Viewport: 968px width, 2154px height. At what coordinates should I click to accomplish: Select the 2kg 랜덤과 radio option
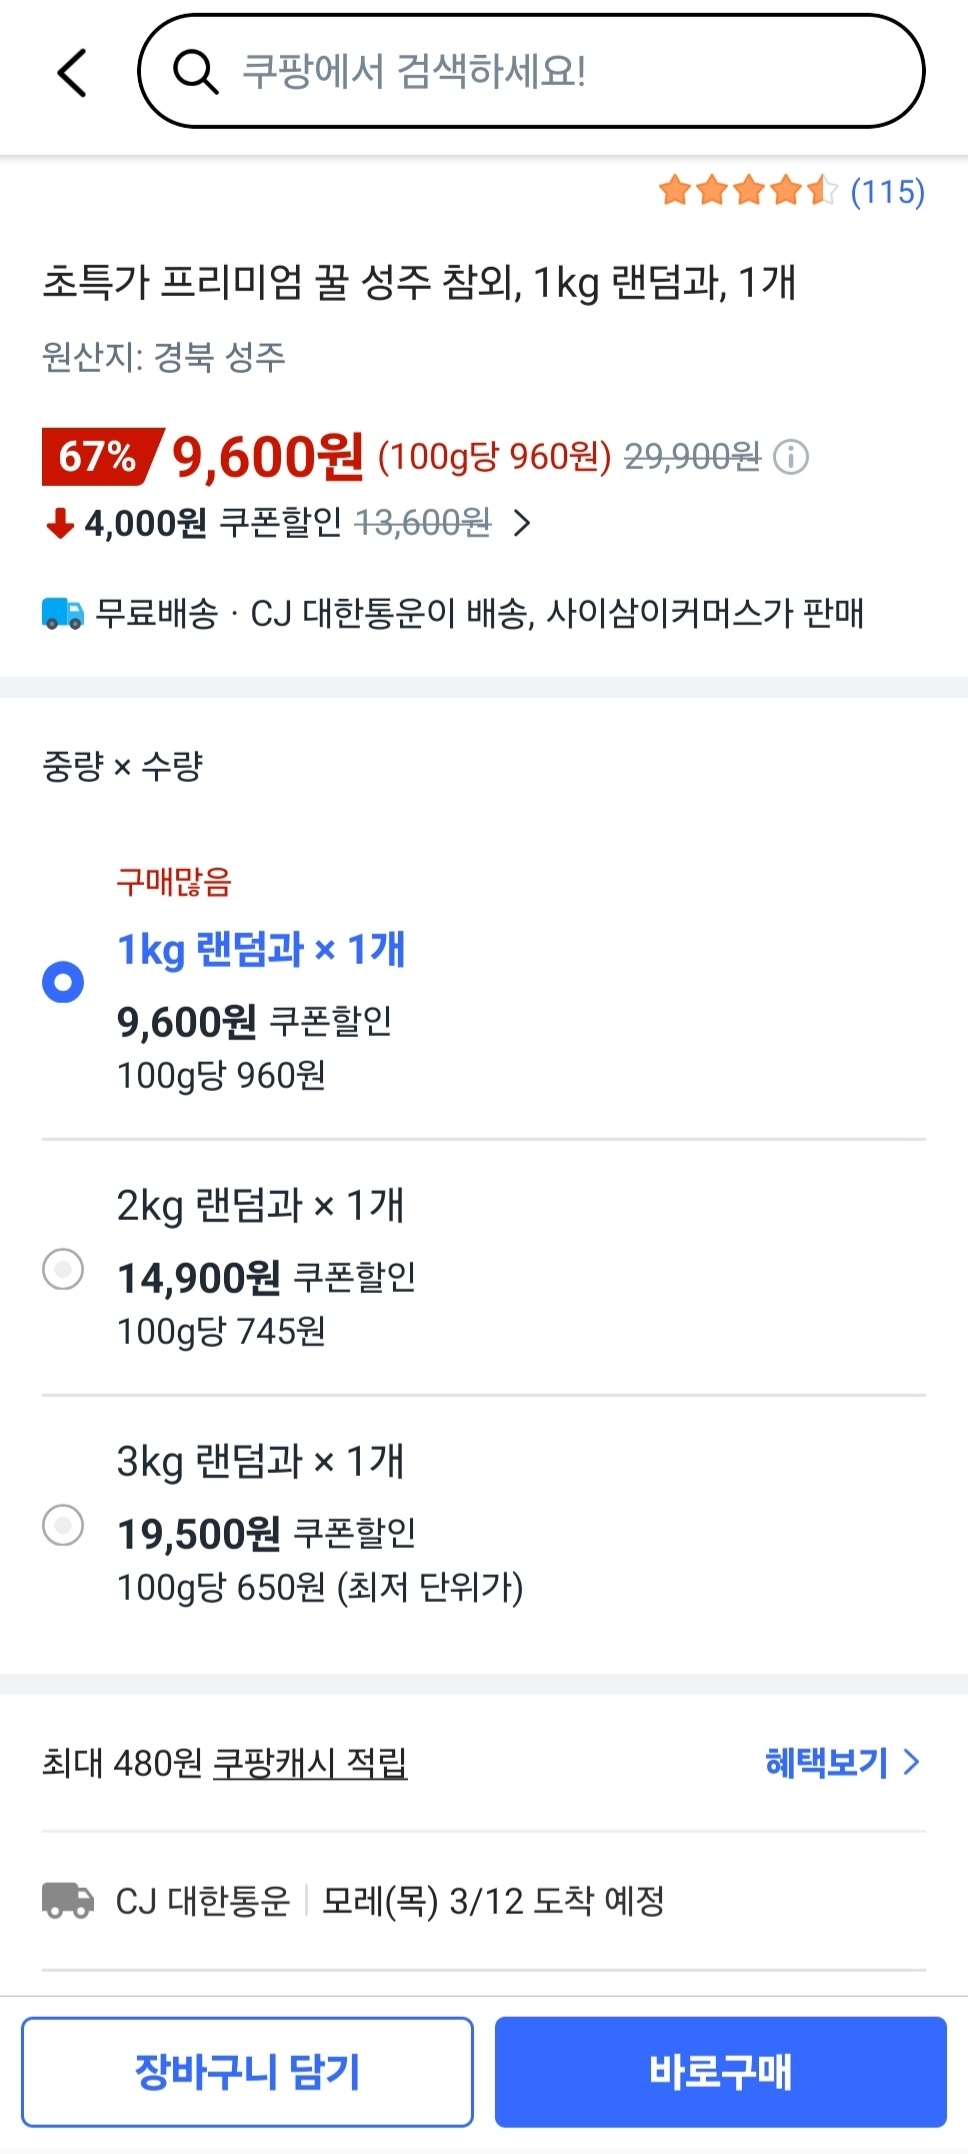point(63,1269)
